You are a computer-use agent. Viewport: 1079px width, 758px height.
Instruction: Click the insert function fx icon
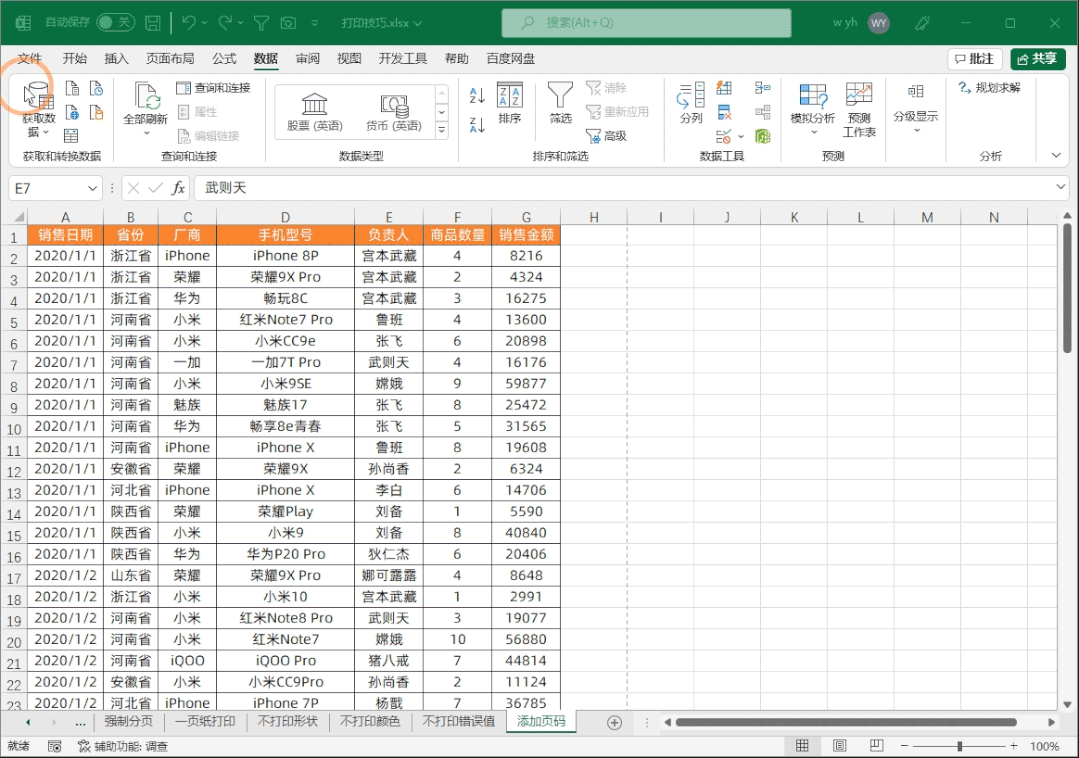178,188
